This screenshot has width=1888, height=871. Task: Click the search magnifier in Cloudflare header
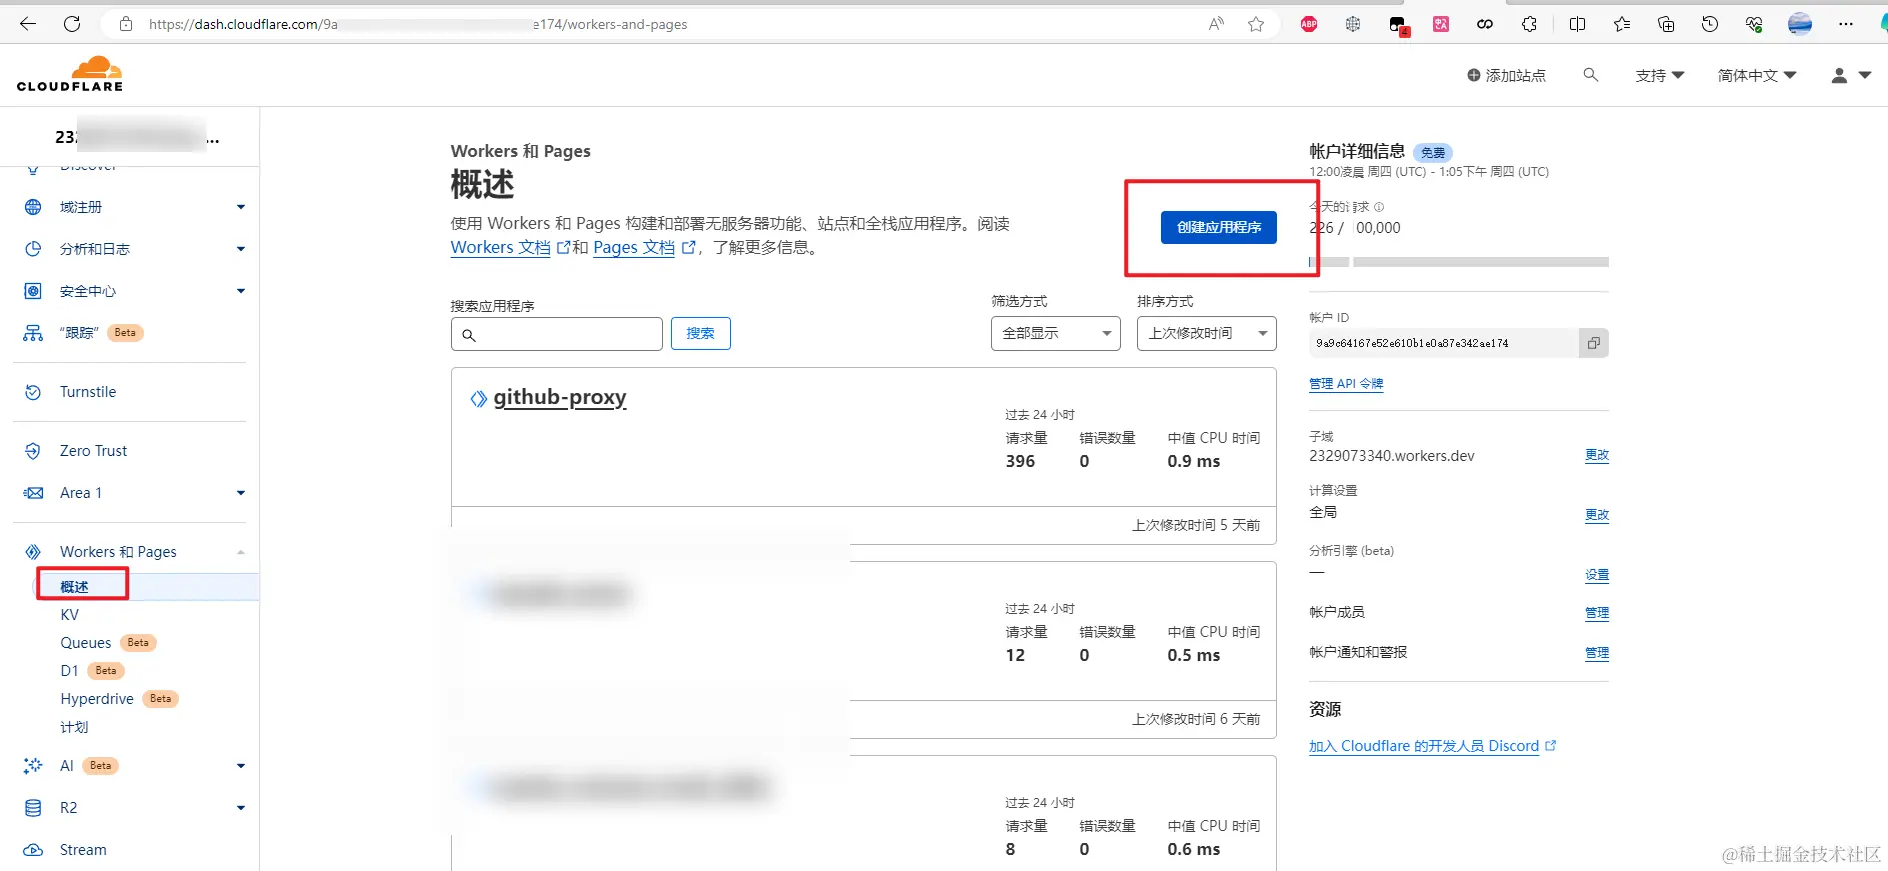click(1590, 75)
